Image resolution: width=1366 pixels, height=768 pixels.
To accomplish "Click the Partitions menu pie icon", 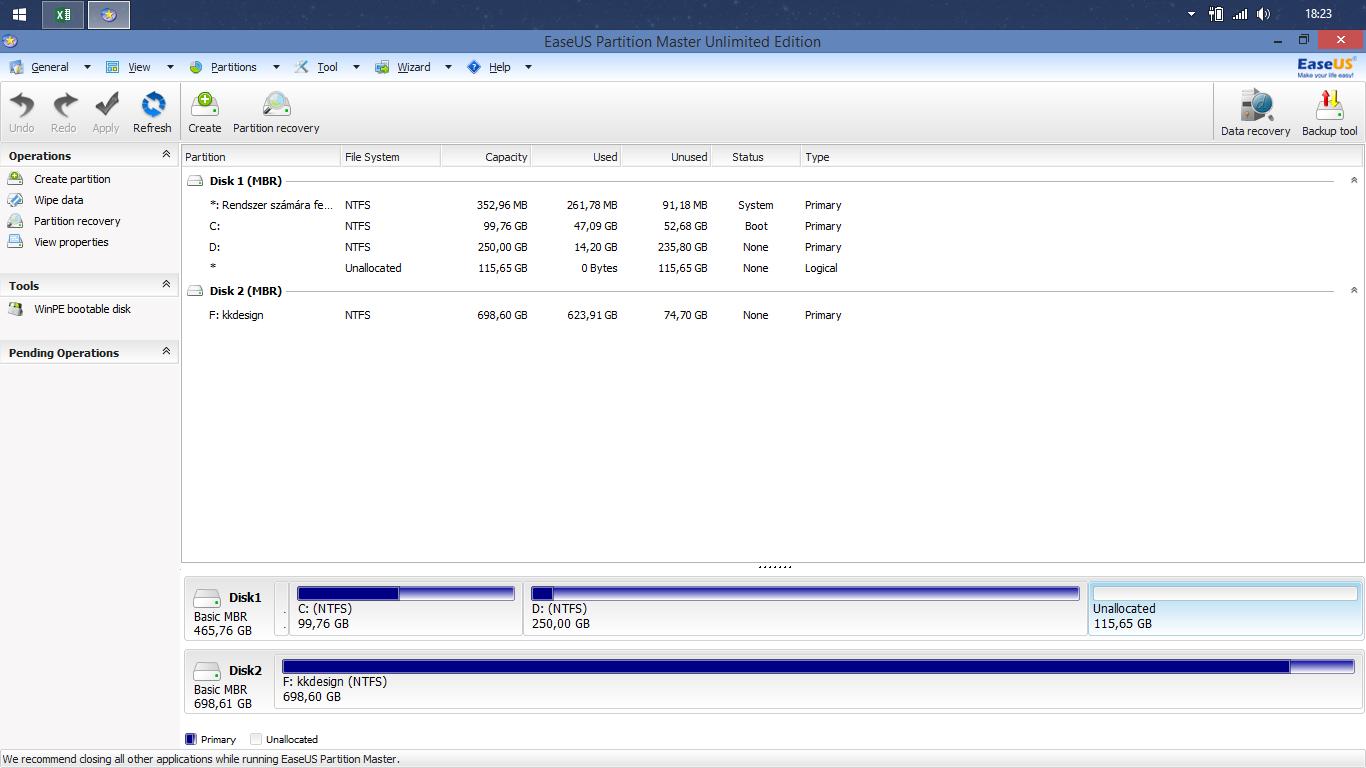I will click(x=195, y=67).
